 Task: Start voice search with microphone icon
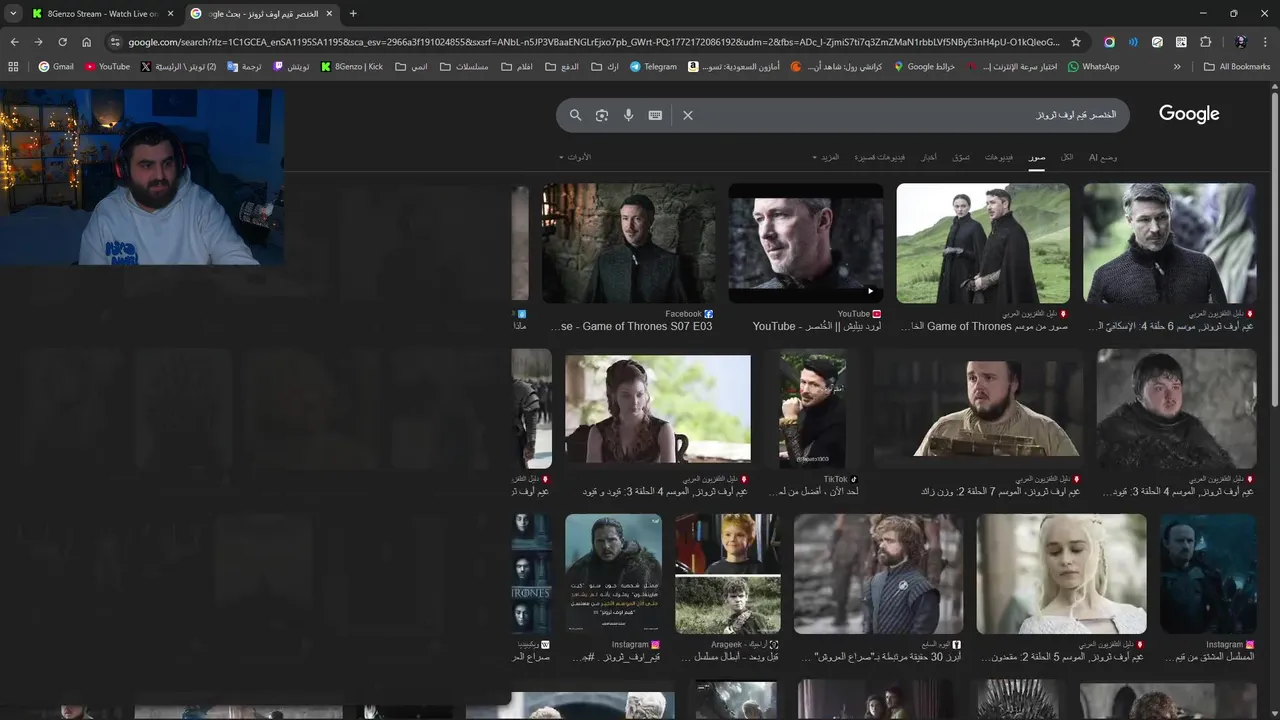point(628,115)
